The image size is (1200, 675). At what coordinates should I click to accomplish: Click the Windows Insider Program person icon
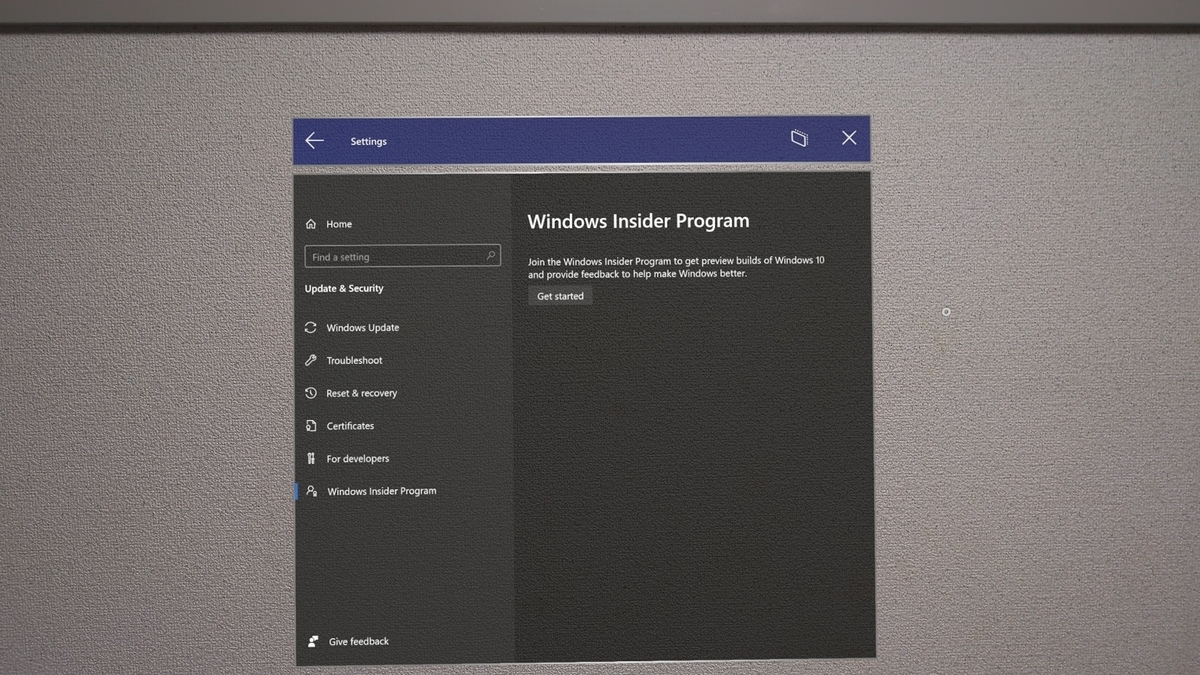click(x=312, y=491)
